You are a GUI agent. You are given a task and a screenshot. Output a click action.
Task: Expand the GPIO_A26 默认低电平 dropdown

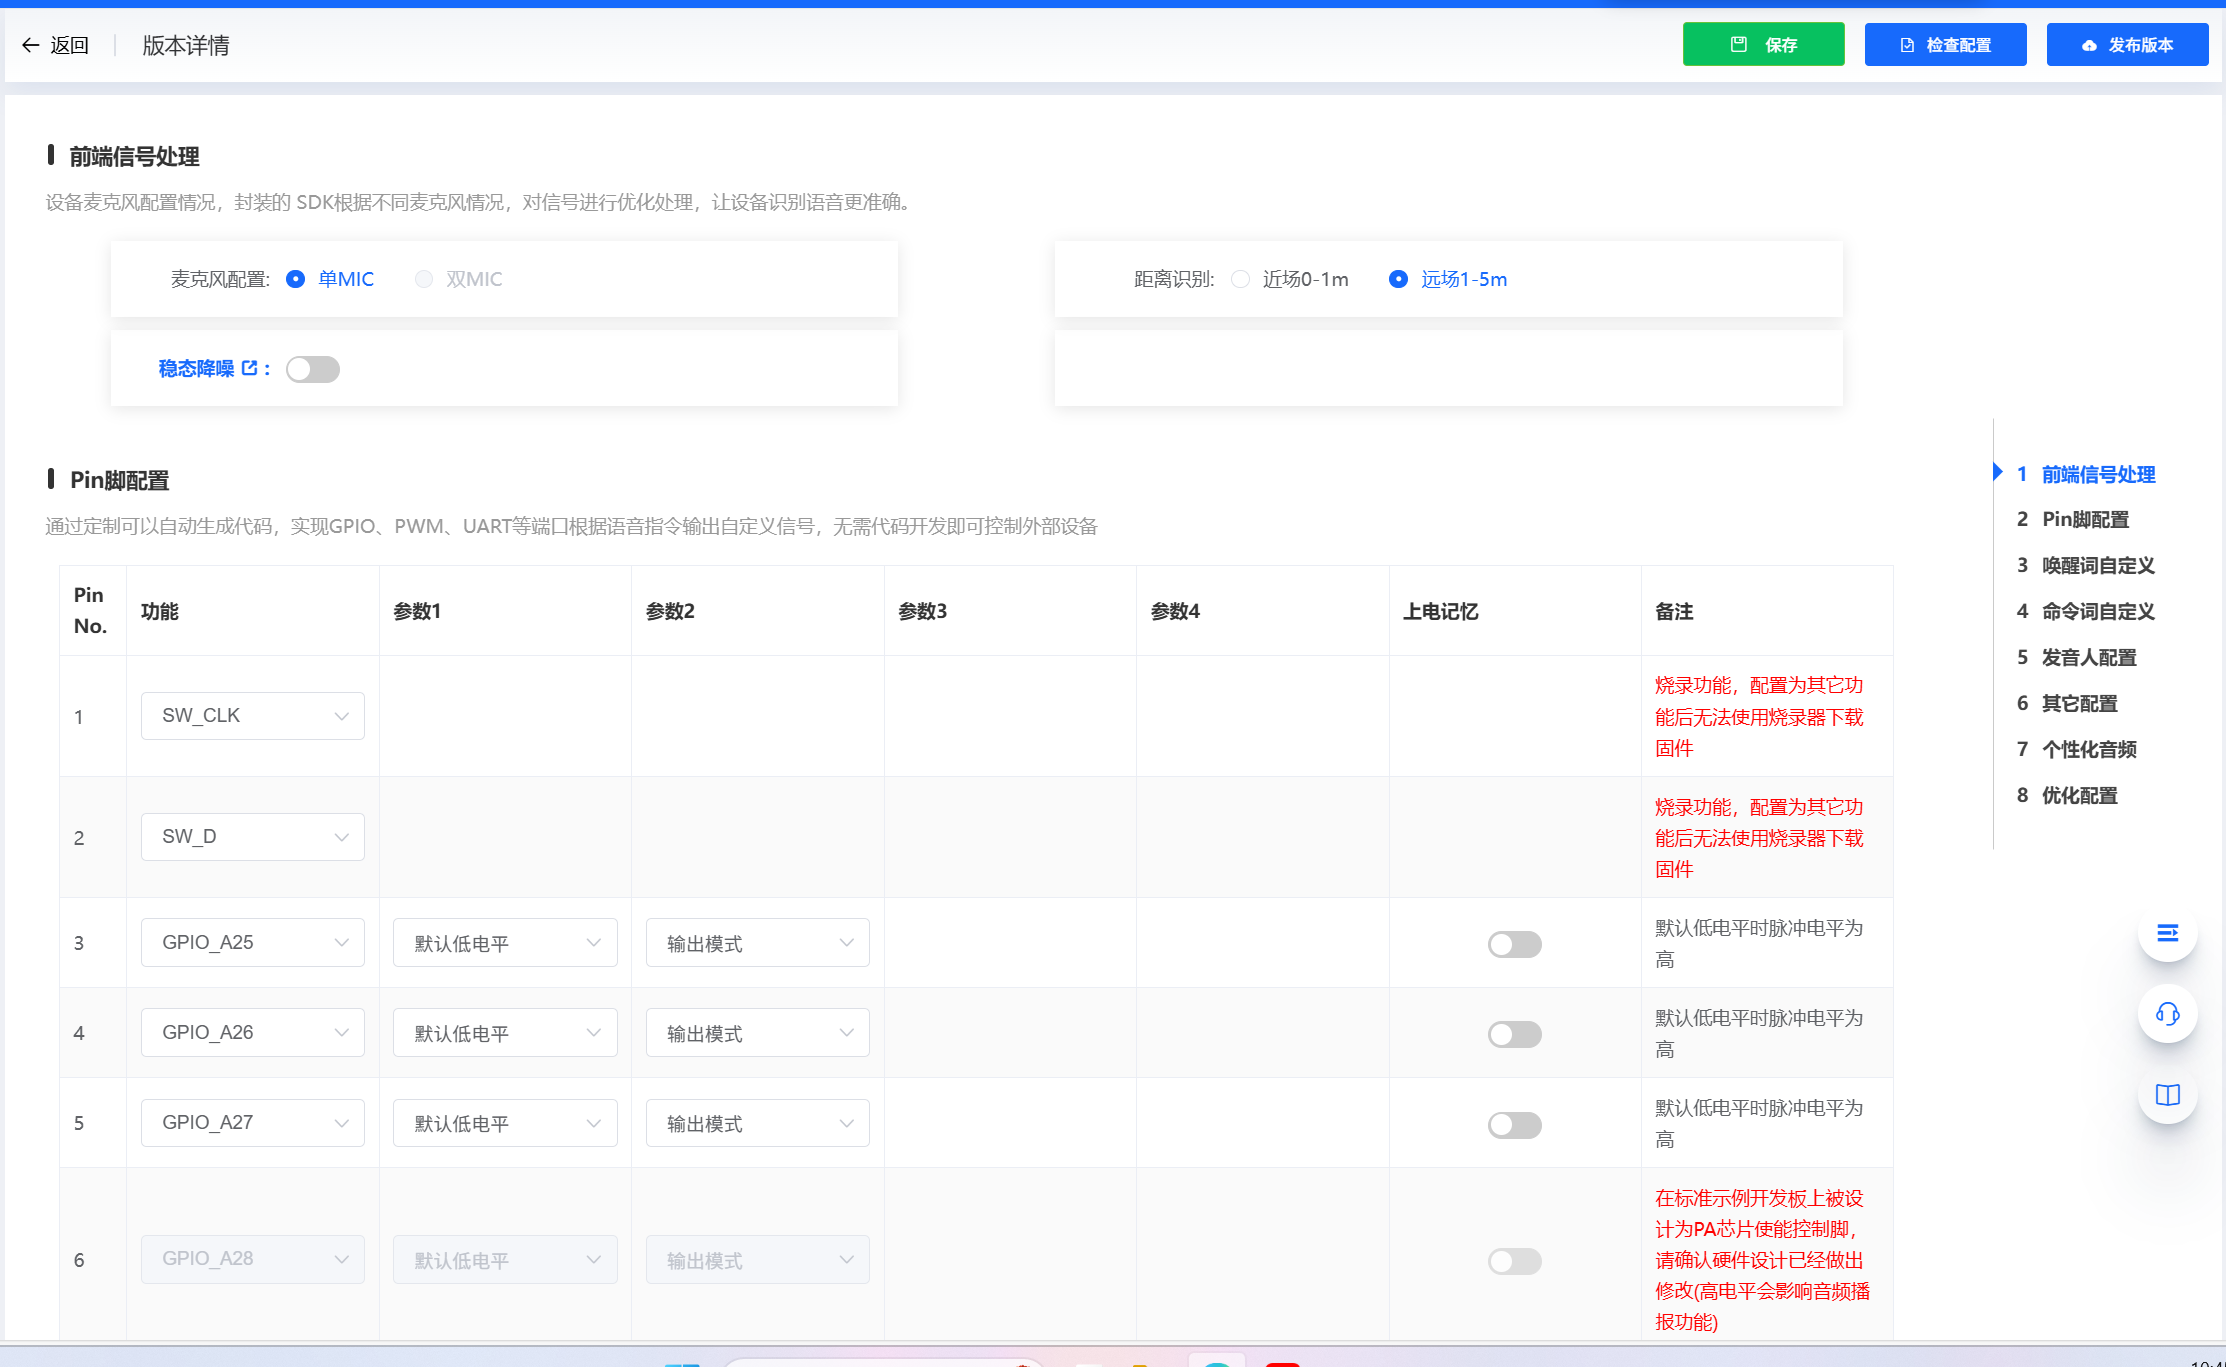click(505, 1033)
